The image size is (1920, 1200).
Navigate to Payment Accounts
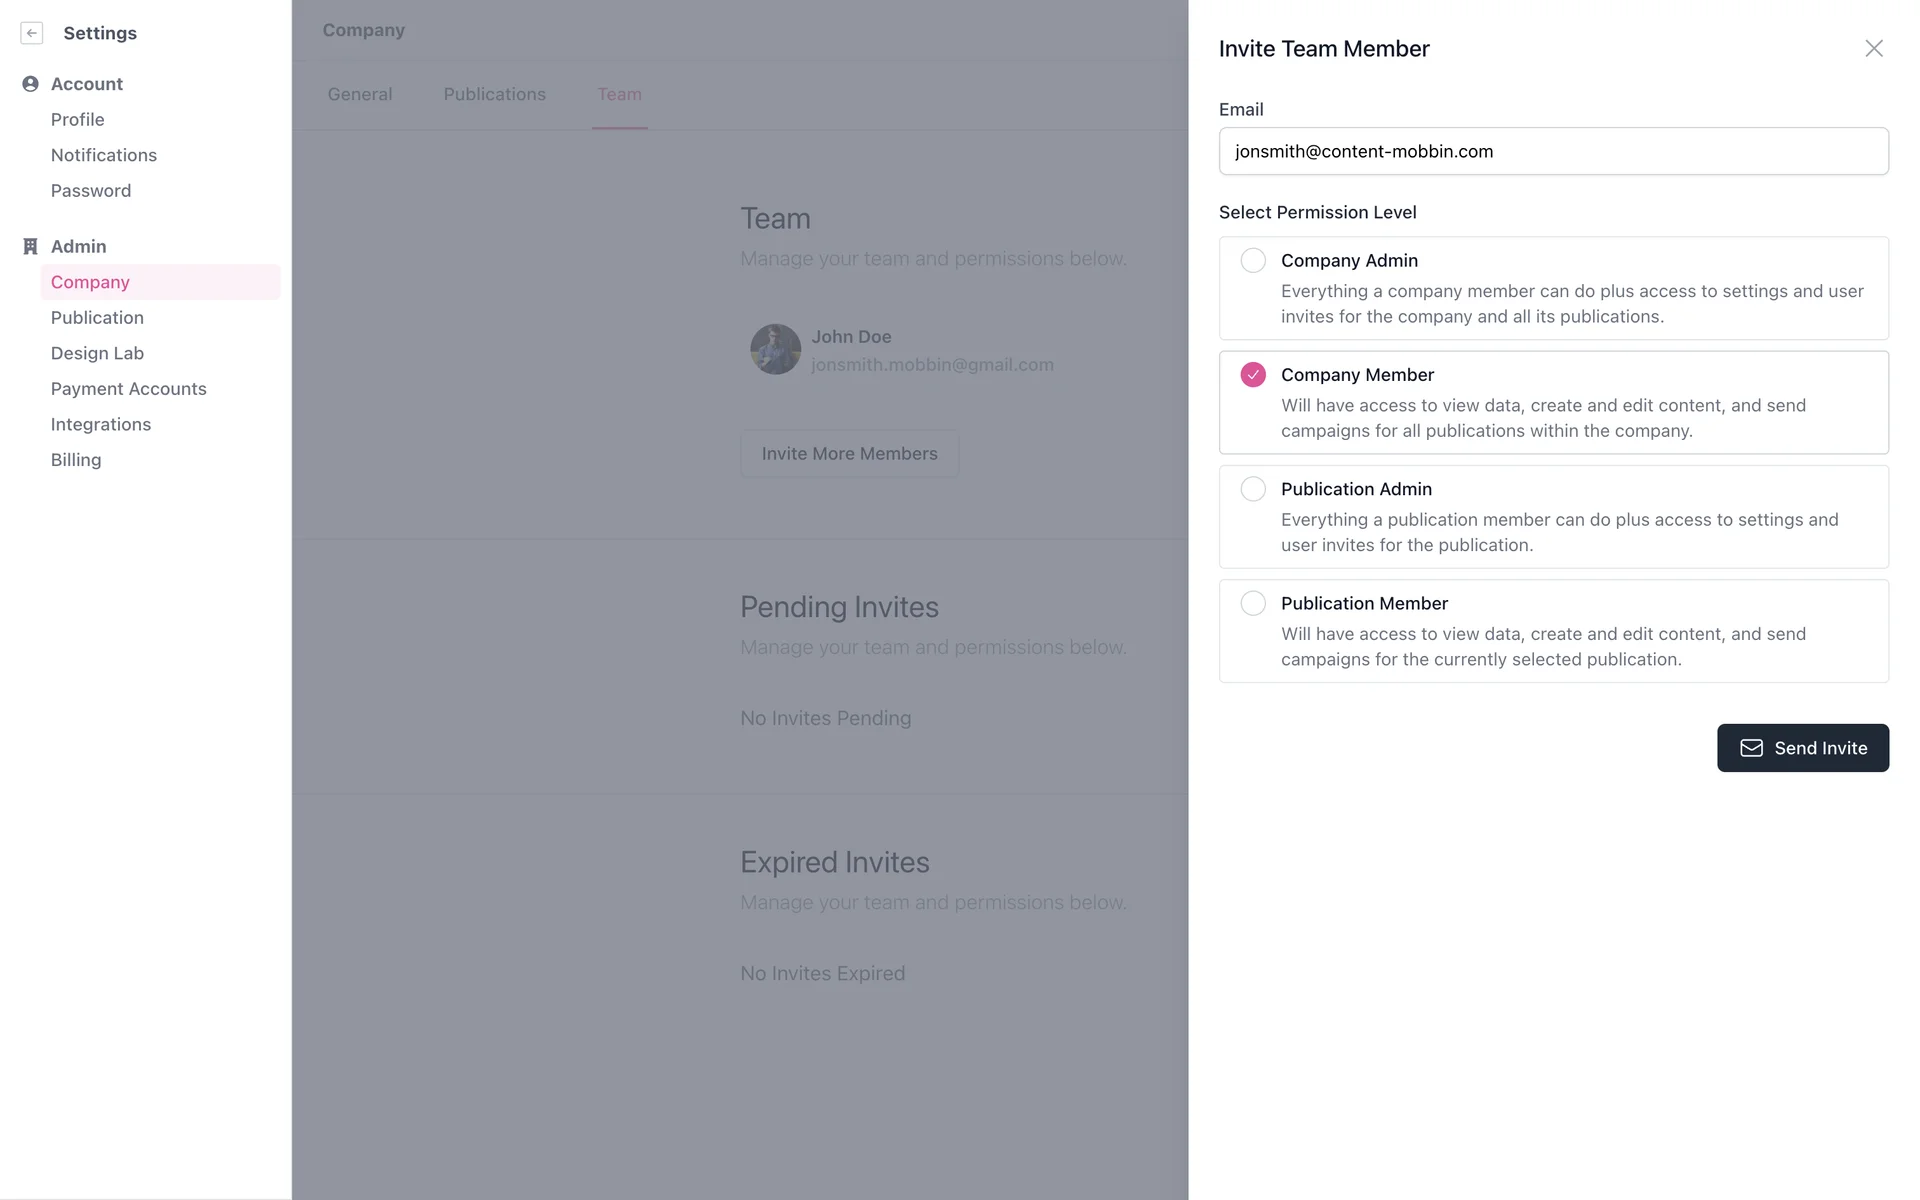click(128, 389)
